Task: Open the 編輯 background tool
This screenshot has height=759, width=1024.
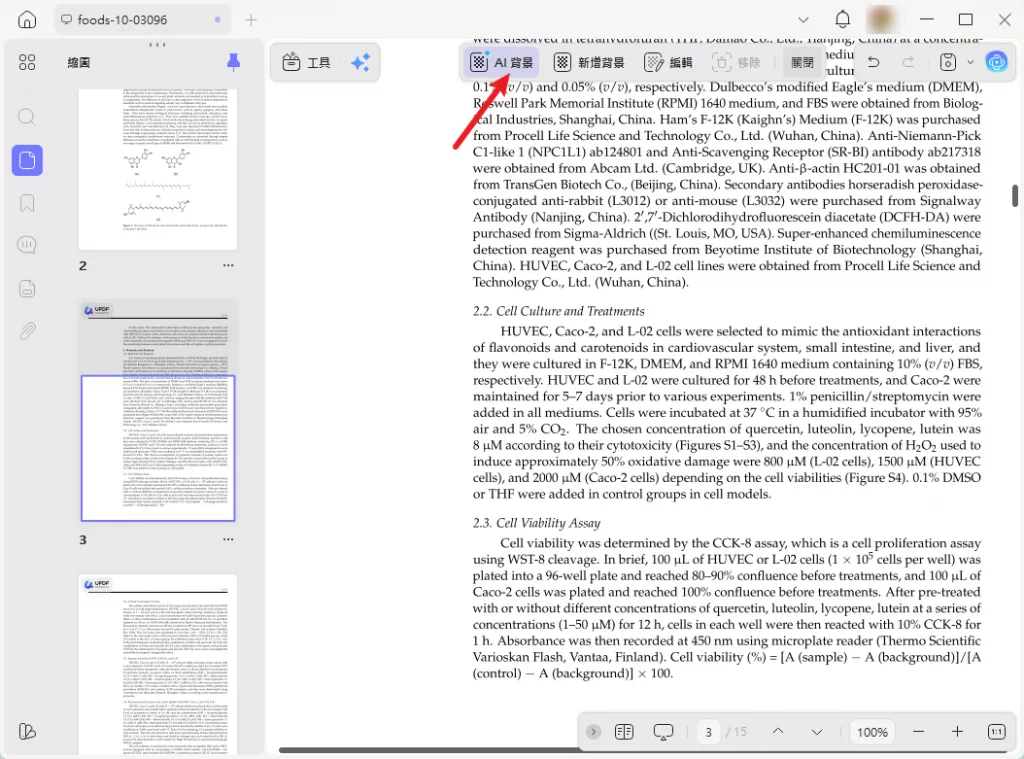Action: tap(668, 61)
